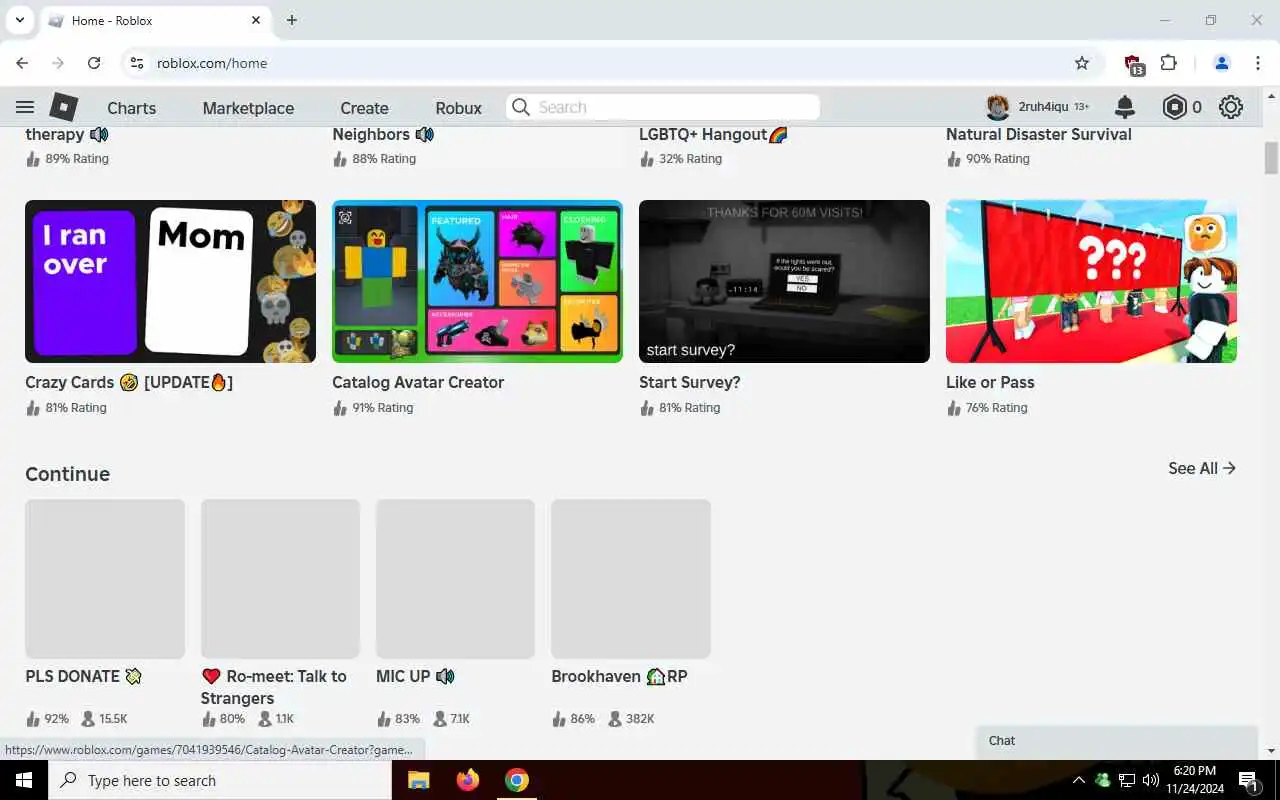
Task: Click the Neighbors game title
Action: click(x=383, y=134)
